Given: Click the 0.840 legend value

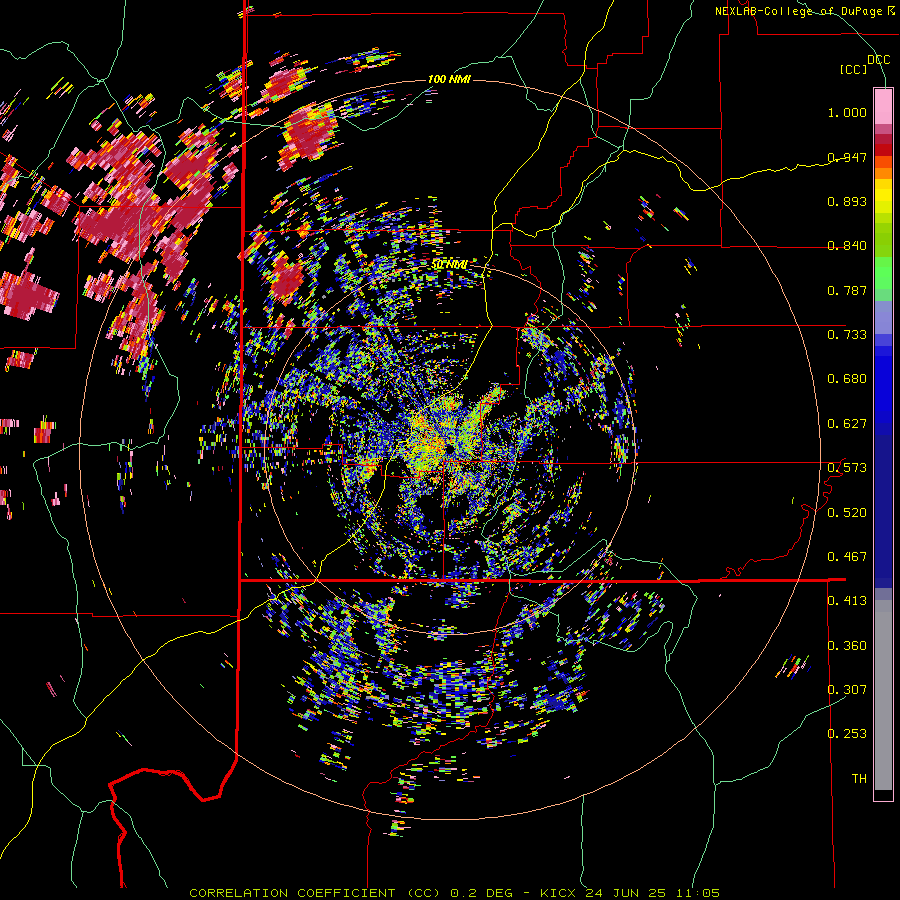Looking at the screenshot, I should pos(847,246).
